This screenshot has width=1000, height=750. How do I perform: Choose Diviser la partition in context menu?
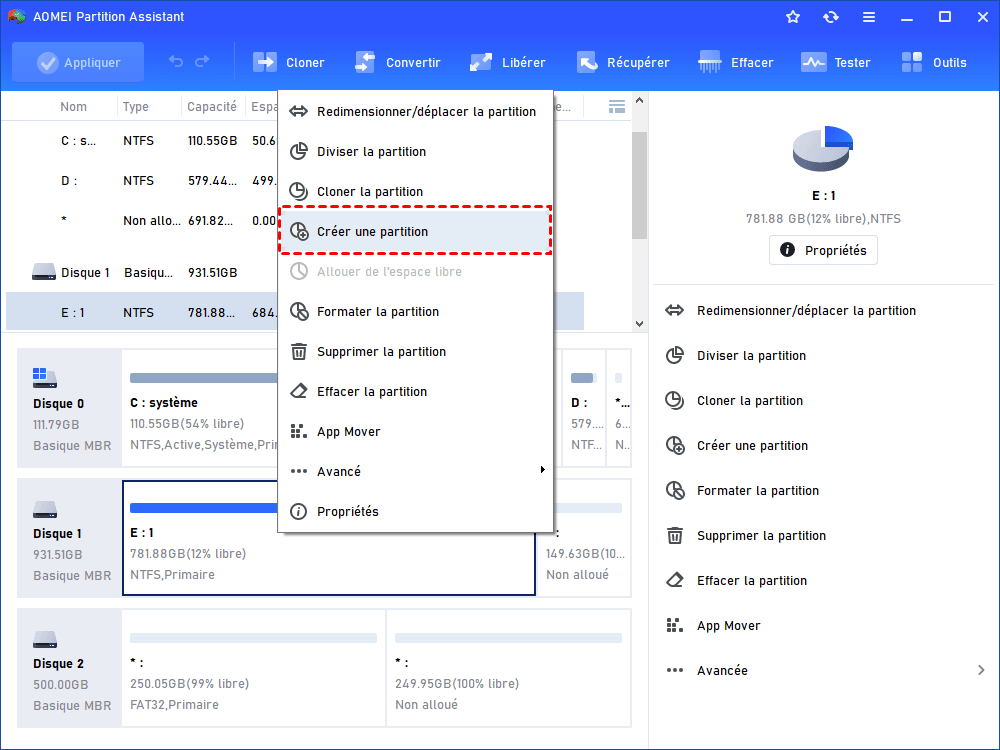coord(415,152)
